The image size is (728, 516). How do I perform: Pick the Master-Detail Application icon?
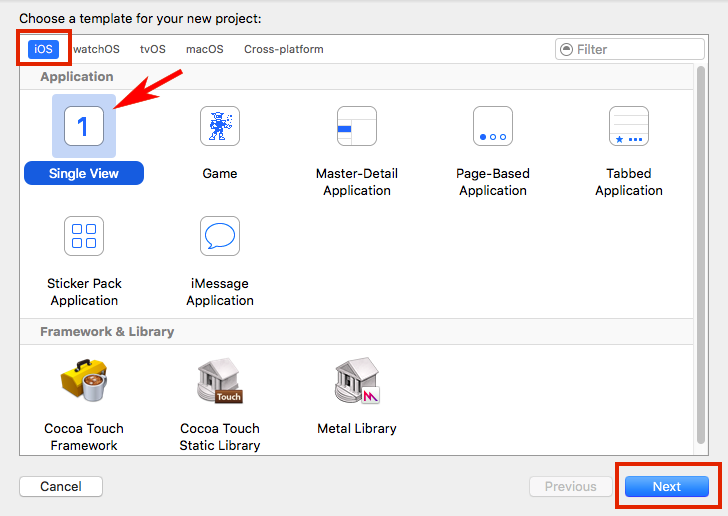(357, 126)
